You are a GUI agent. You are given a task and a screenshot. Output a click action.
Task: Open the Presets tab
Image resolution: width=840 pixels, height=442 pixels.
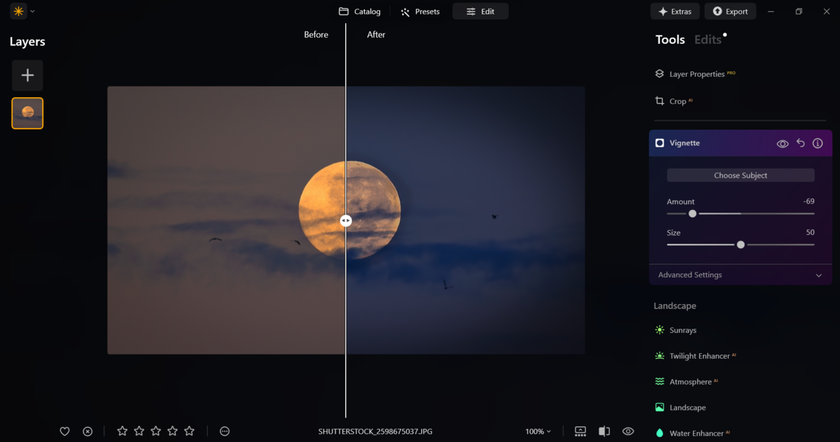pyautogui.click(x=420, y=11)
